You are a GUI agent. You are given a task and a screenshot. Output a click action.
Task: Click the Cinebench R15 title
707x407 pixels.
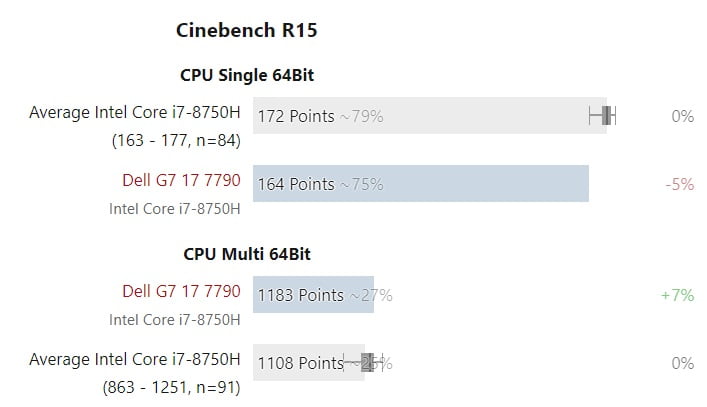246,30
